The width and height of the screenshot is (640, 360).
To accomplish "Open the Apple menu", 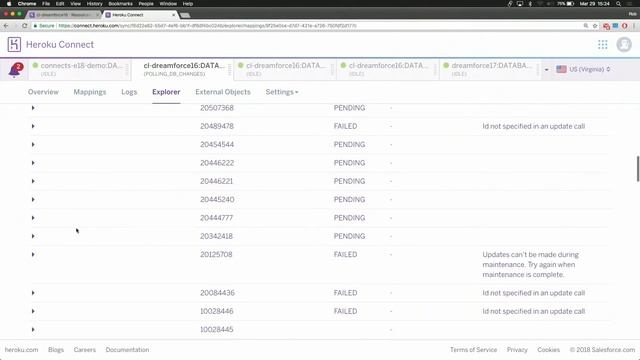I will (x=9, y=4).
